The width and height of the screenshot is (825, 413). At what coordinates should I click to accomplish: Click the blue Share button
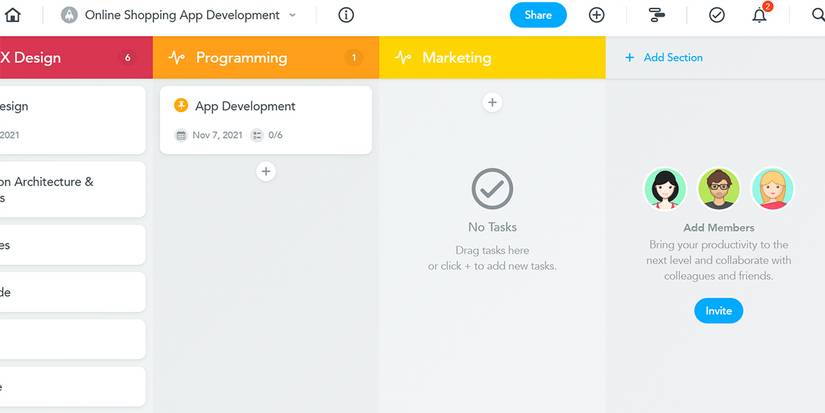pos(538,15)
